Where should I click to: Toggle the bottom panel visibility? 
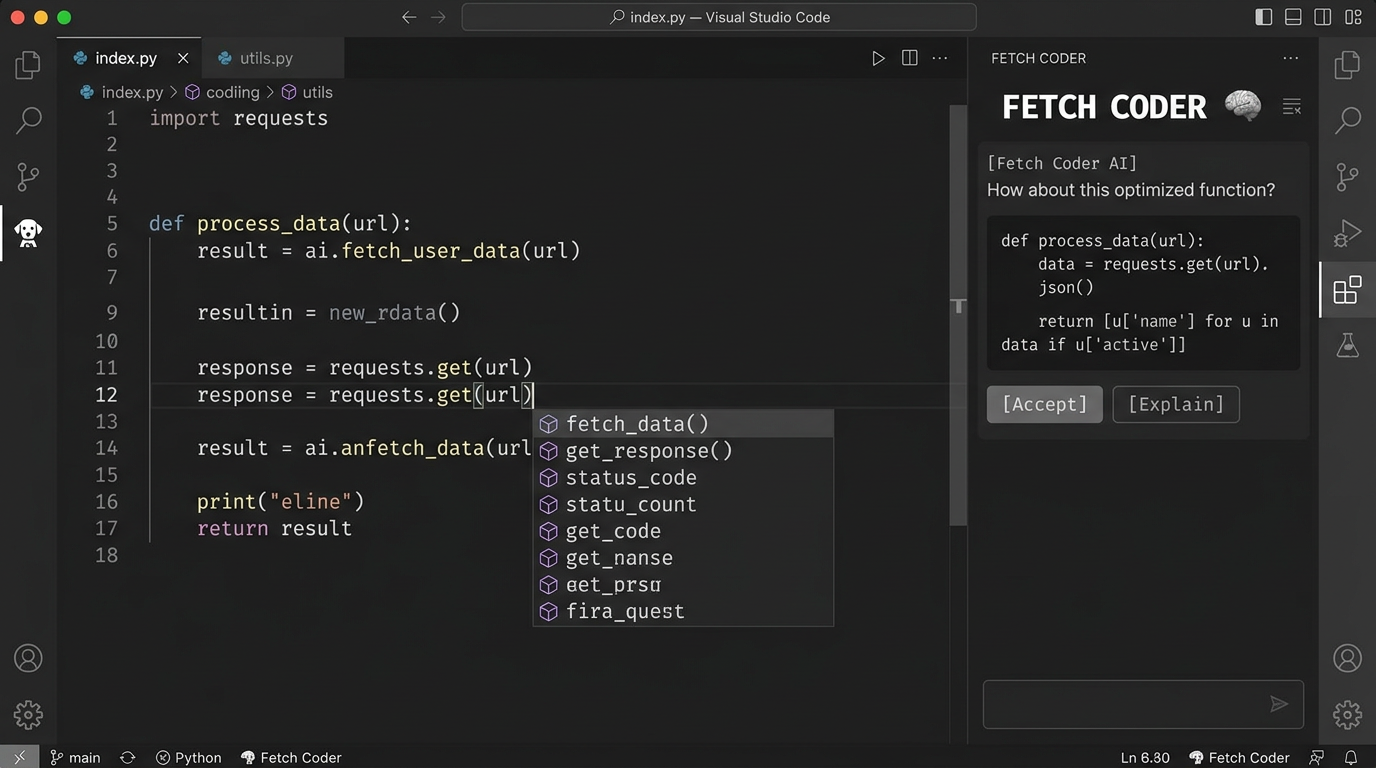click(x=1293, y=17)
